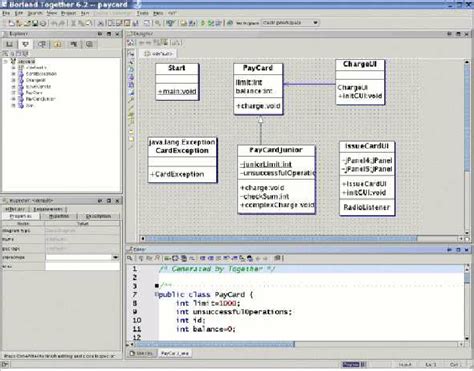This screenshot has height=371, width=474.
Task: Click the +main:void method in Start class
Action: tap(177, 91)
